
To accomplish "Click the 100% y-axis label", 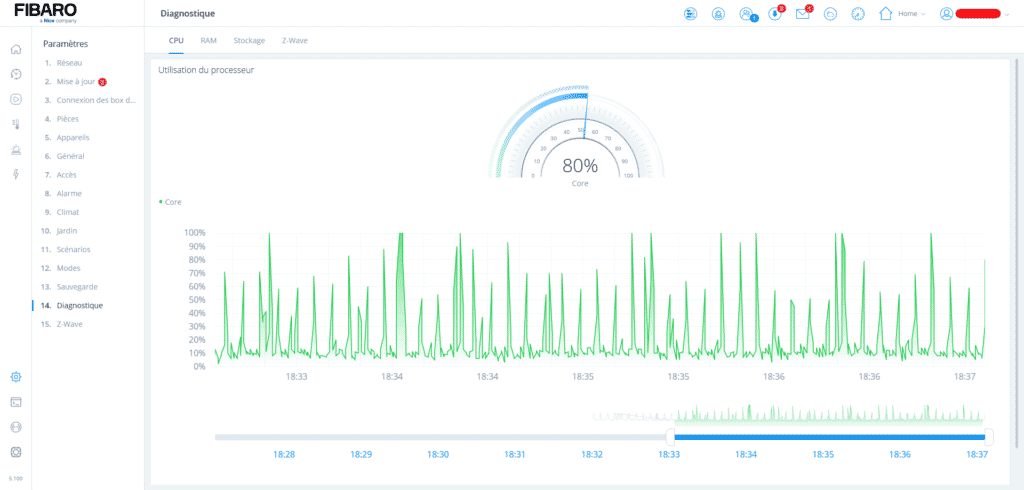I will coord(195,233).
